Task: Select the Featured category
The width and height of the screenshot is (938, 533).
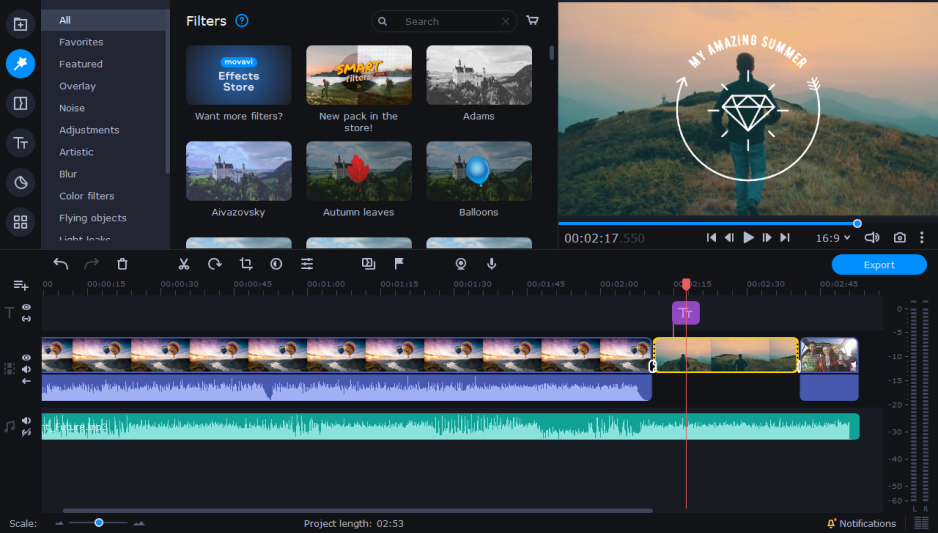Action: (81, 64)
